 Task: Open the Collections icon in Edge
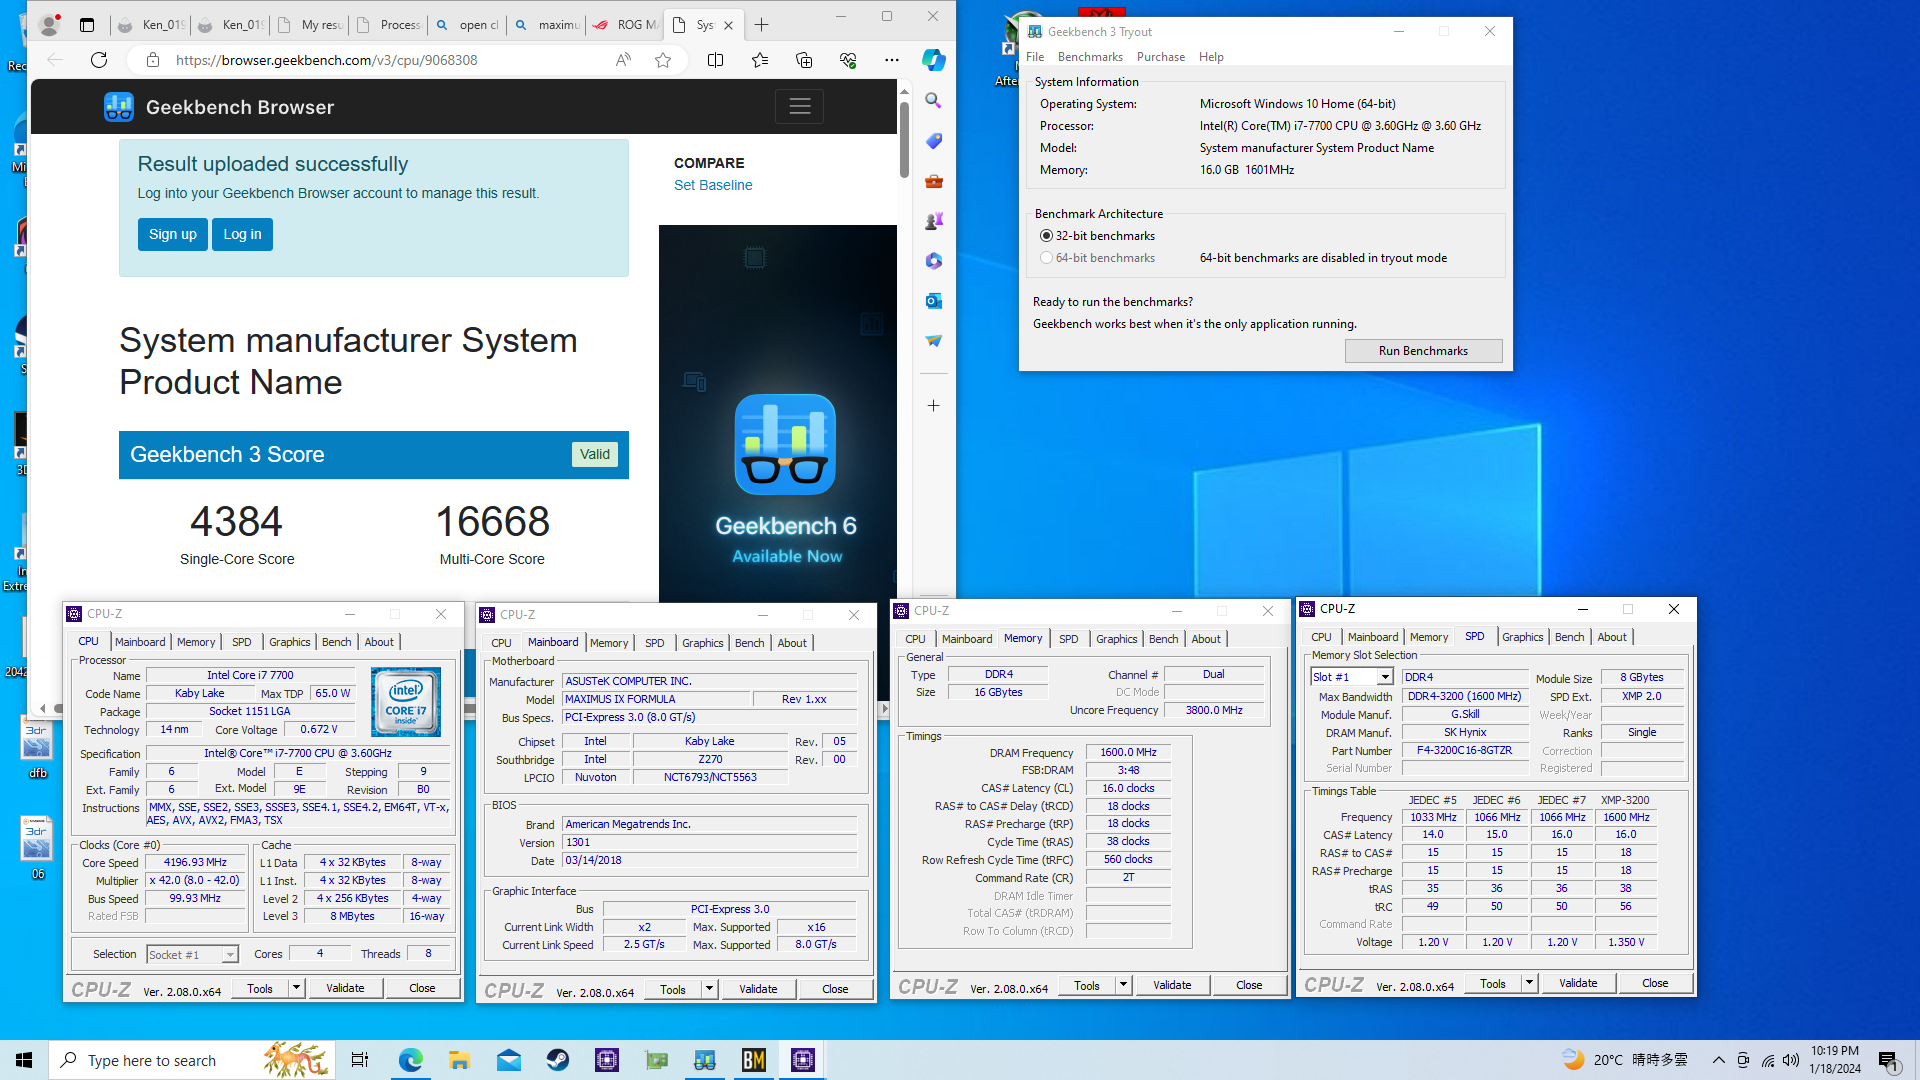click(x=804, y=60)
